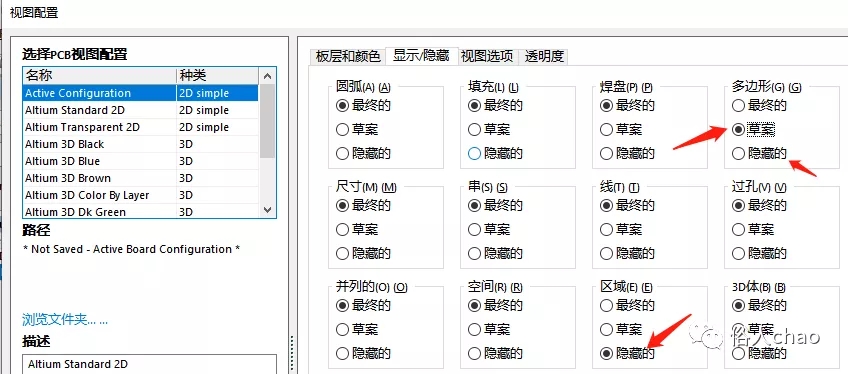Open the 显示/隐藏 tab
This screenshot has height=374, width=848.
click(421, 56)
